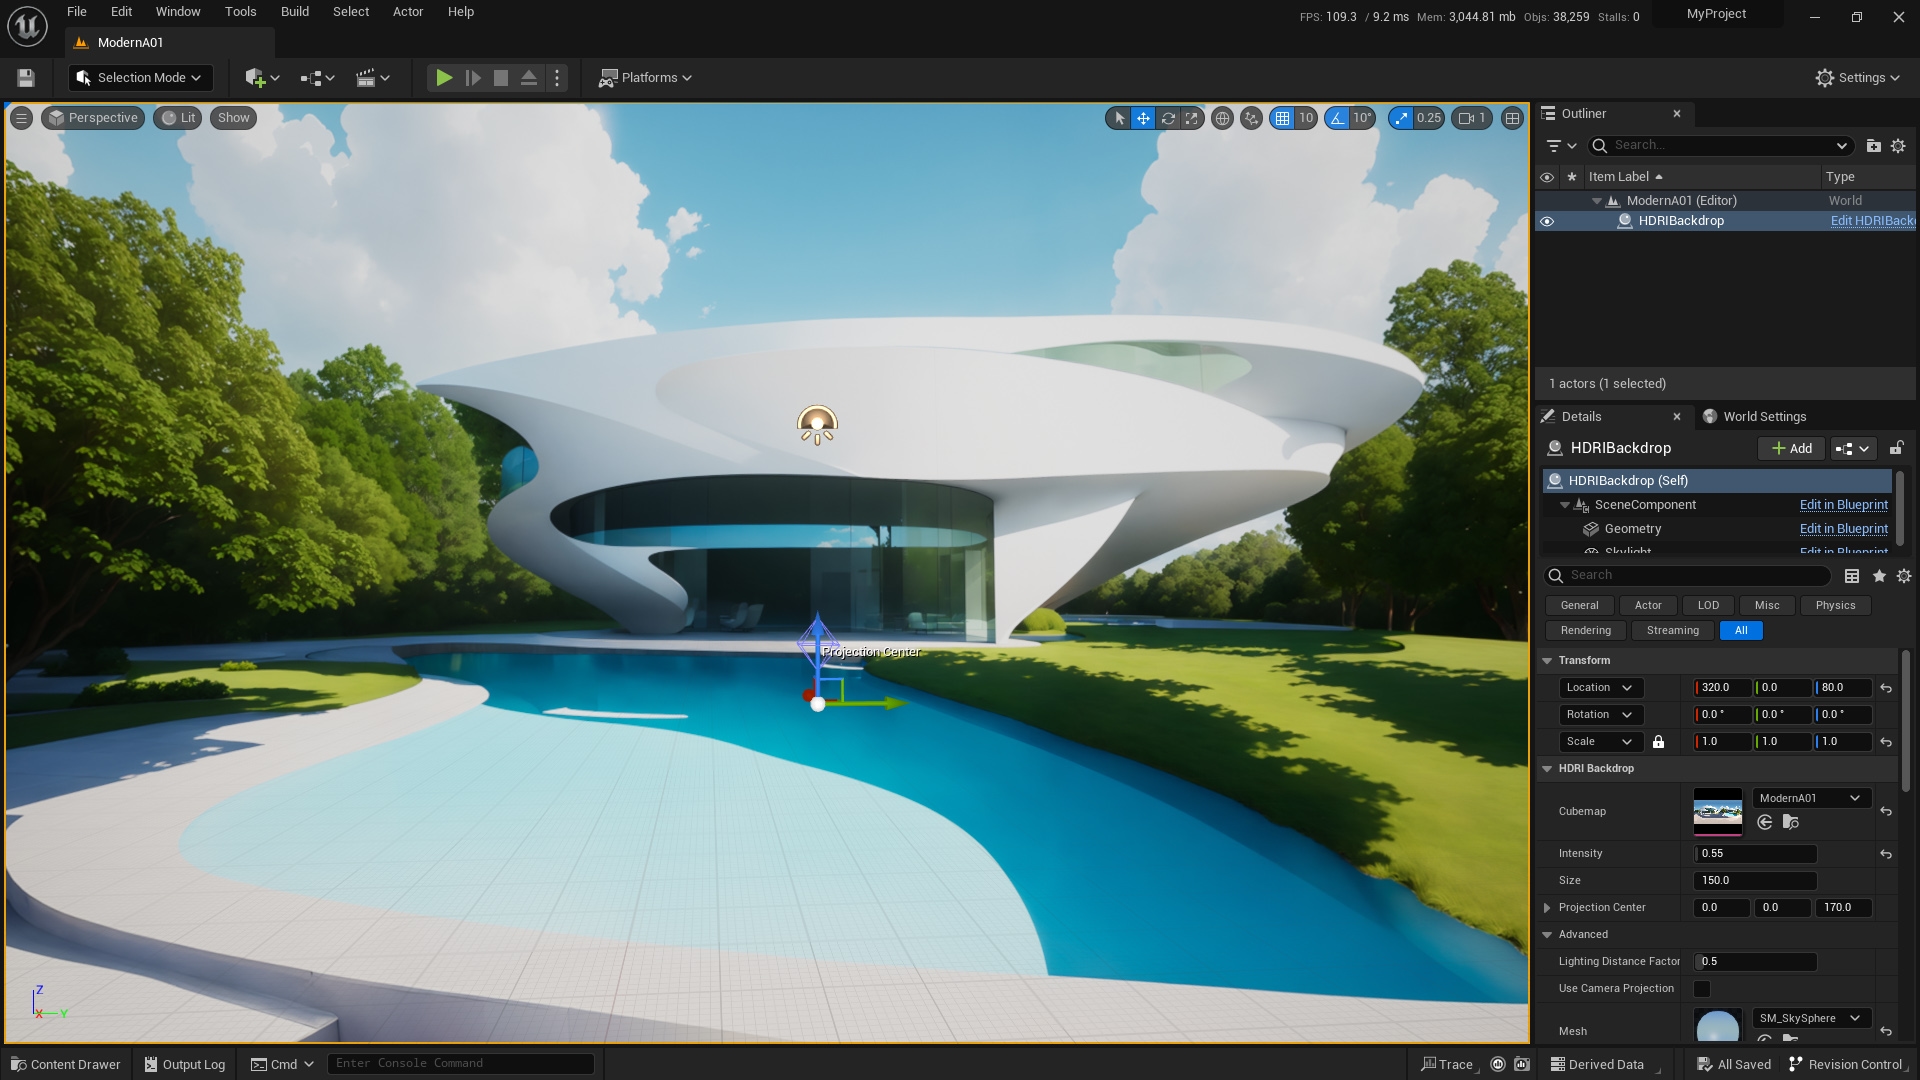Screen dimensions: 1920x1080
Task: Enable Use Camera Projection checkbox
Action: coord(1703,988)
